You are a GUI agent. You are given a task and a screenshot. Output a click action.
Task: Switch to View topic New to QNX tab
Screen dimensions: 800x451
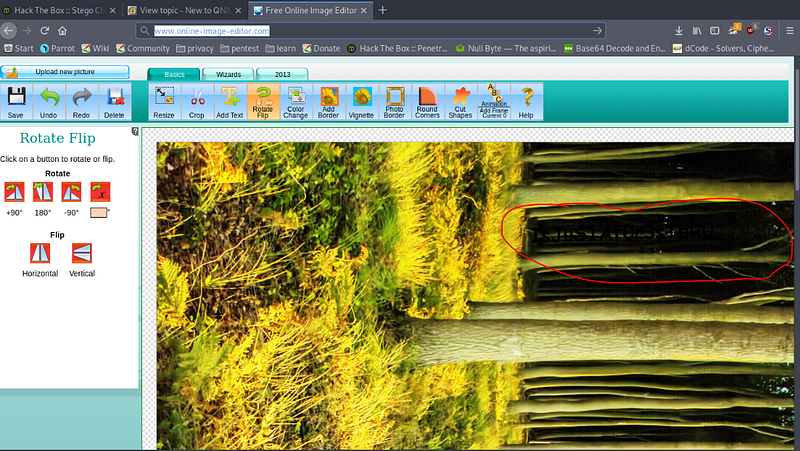pos(185,10)
